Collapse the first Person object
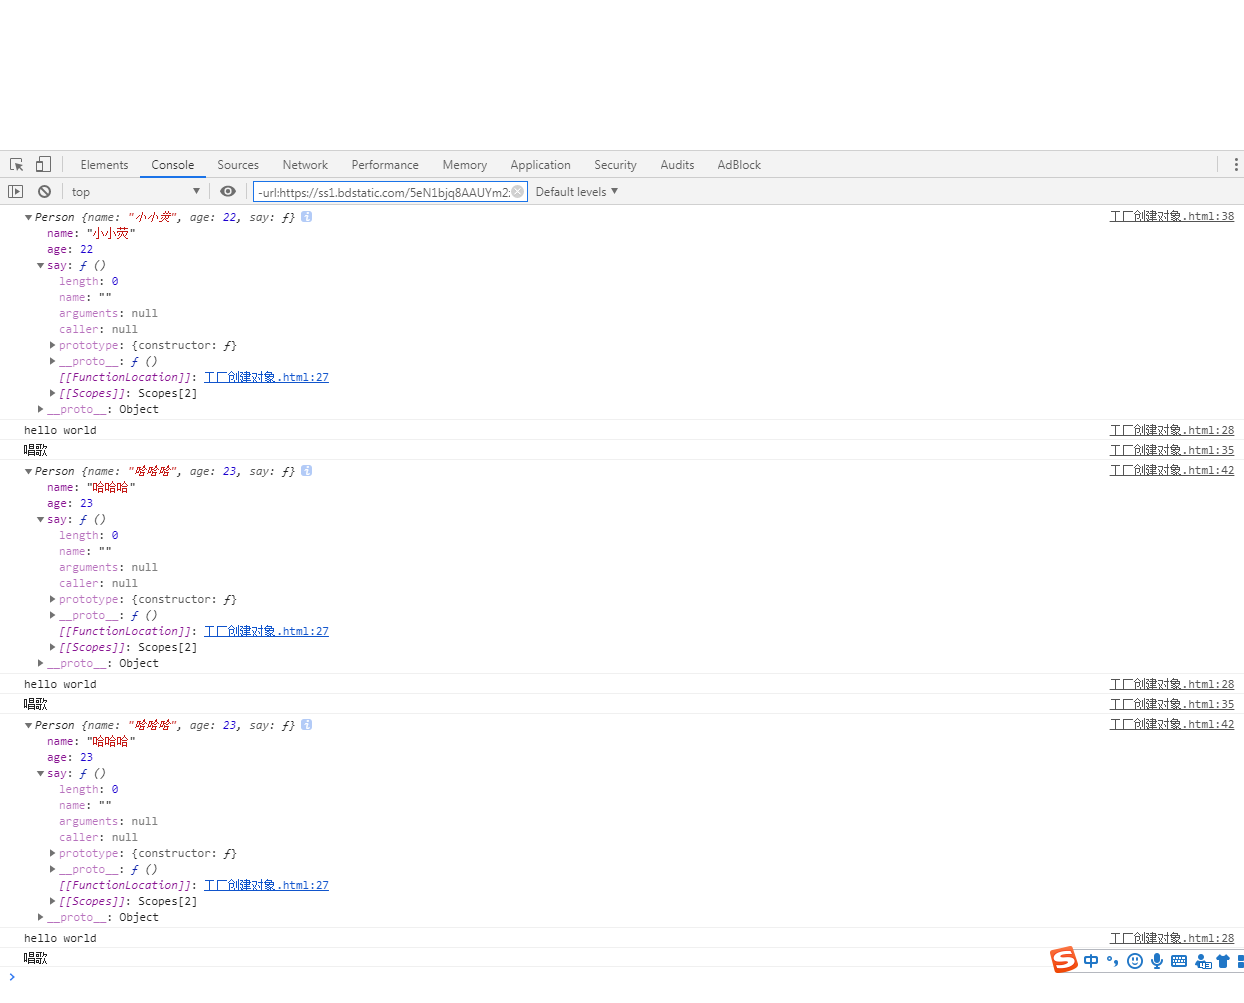 click(28, 216)
